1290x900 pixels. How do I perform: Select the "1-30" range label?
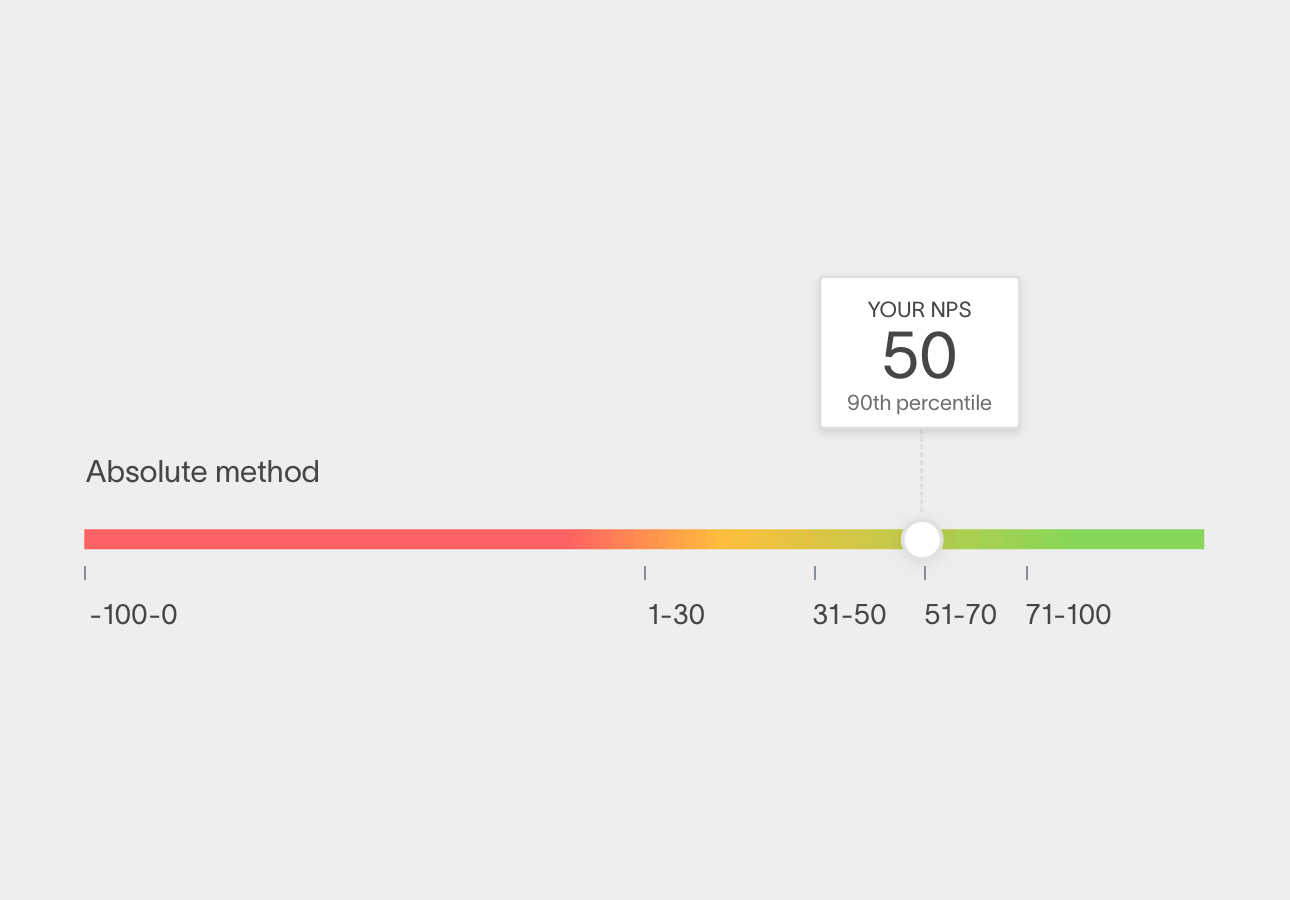(x=677, y=615)
